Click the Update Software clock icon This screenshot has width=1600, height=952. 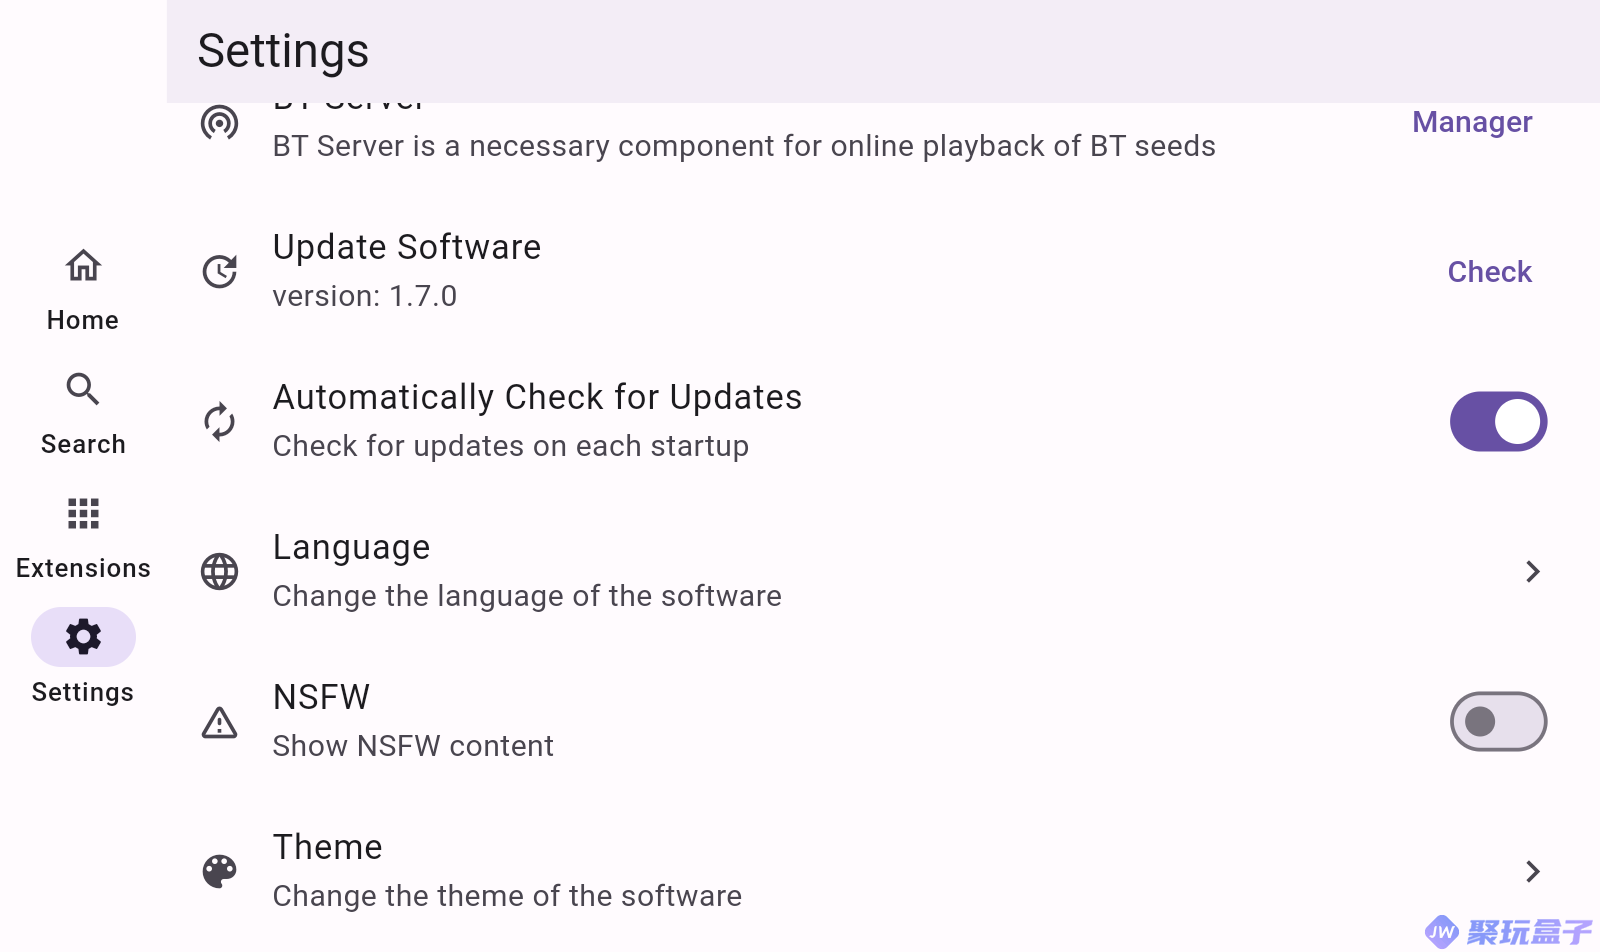tap(219, 271)
